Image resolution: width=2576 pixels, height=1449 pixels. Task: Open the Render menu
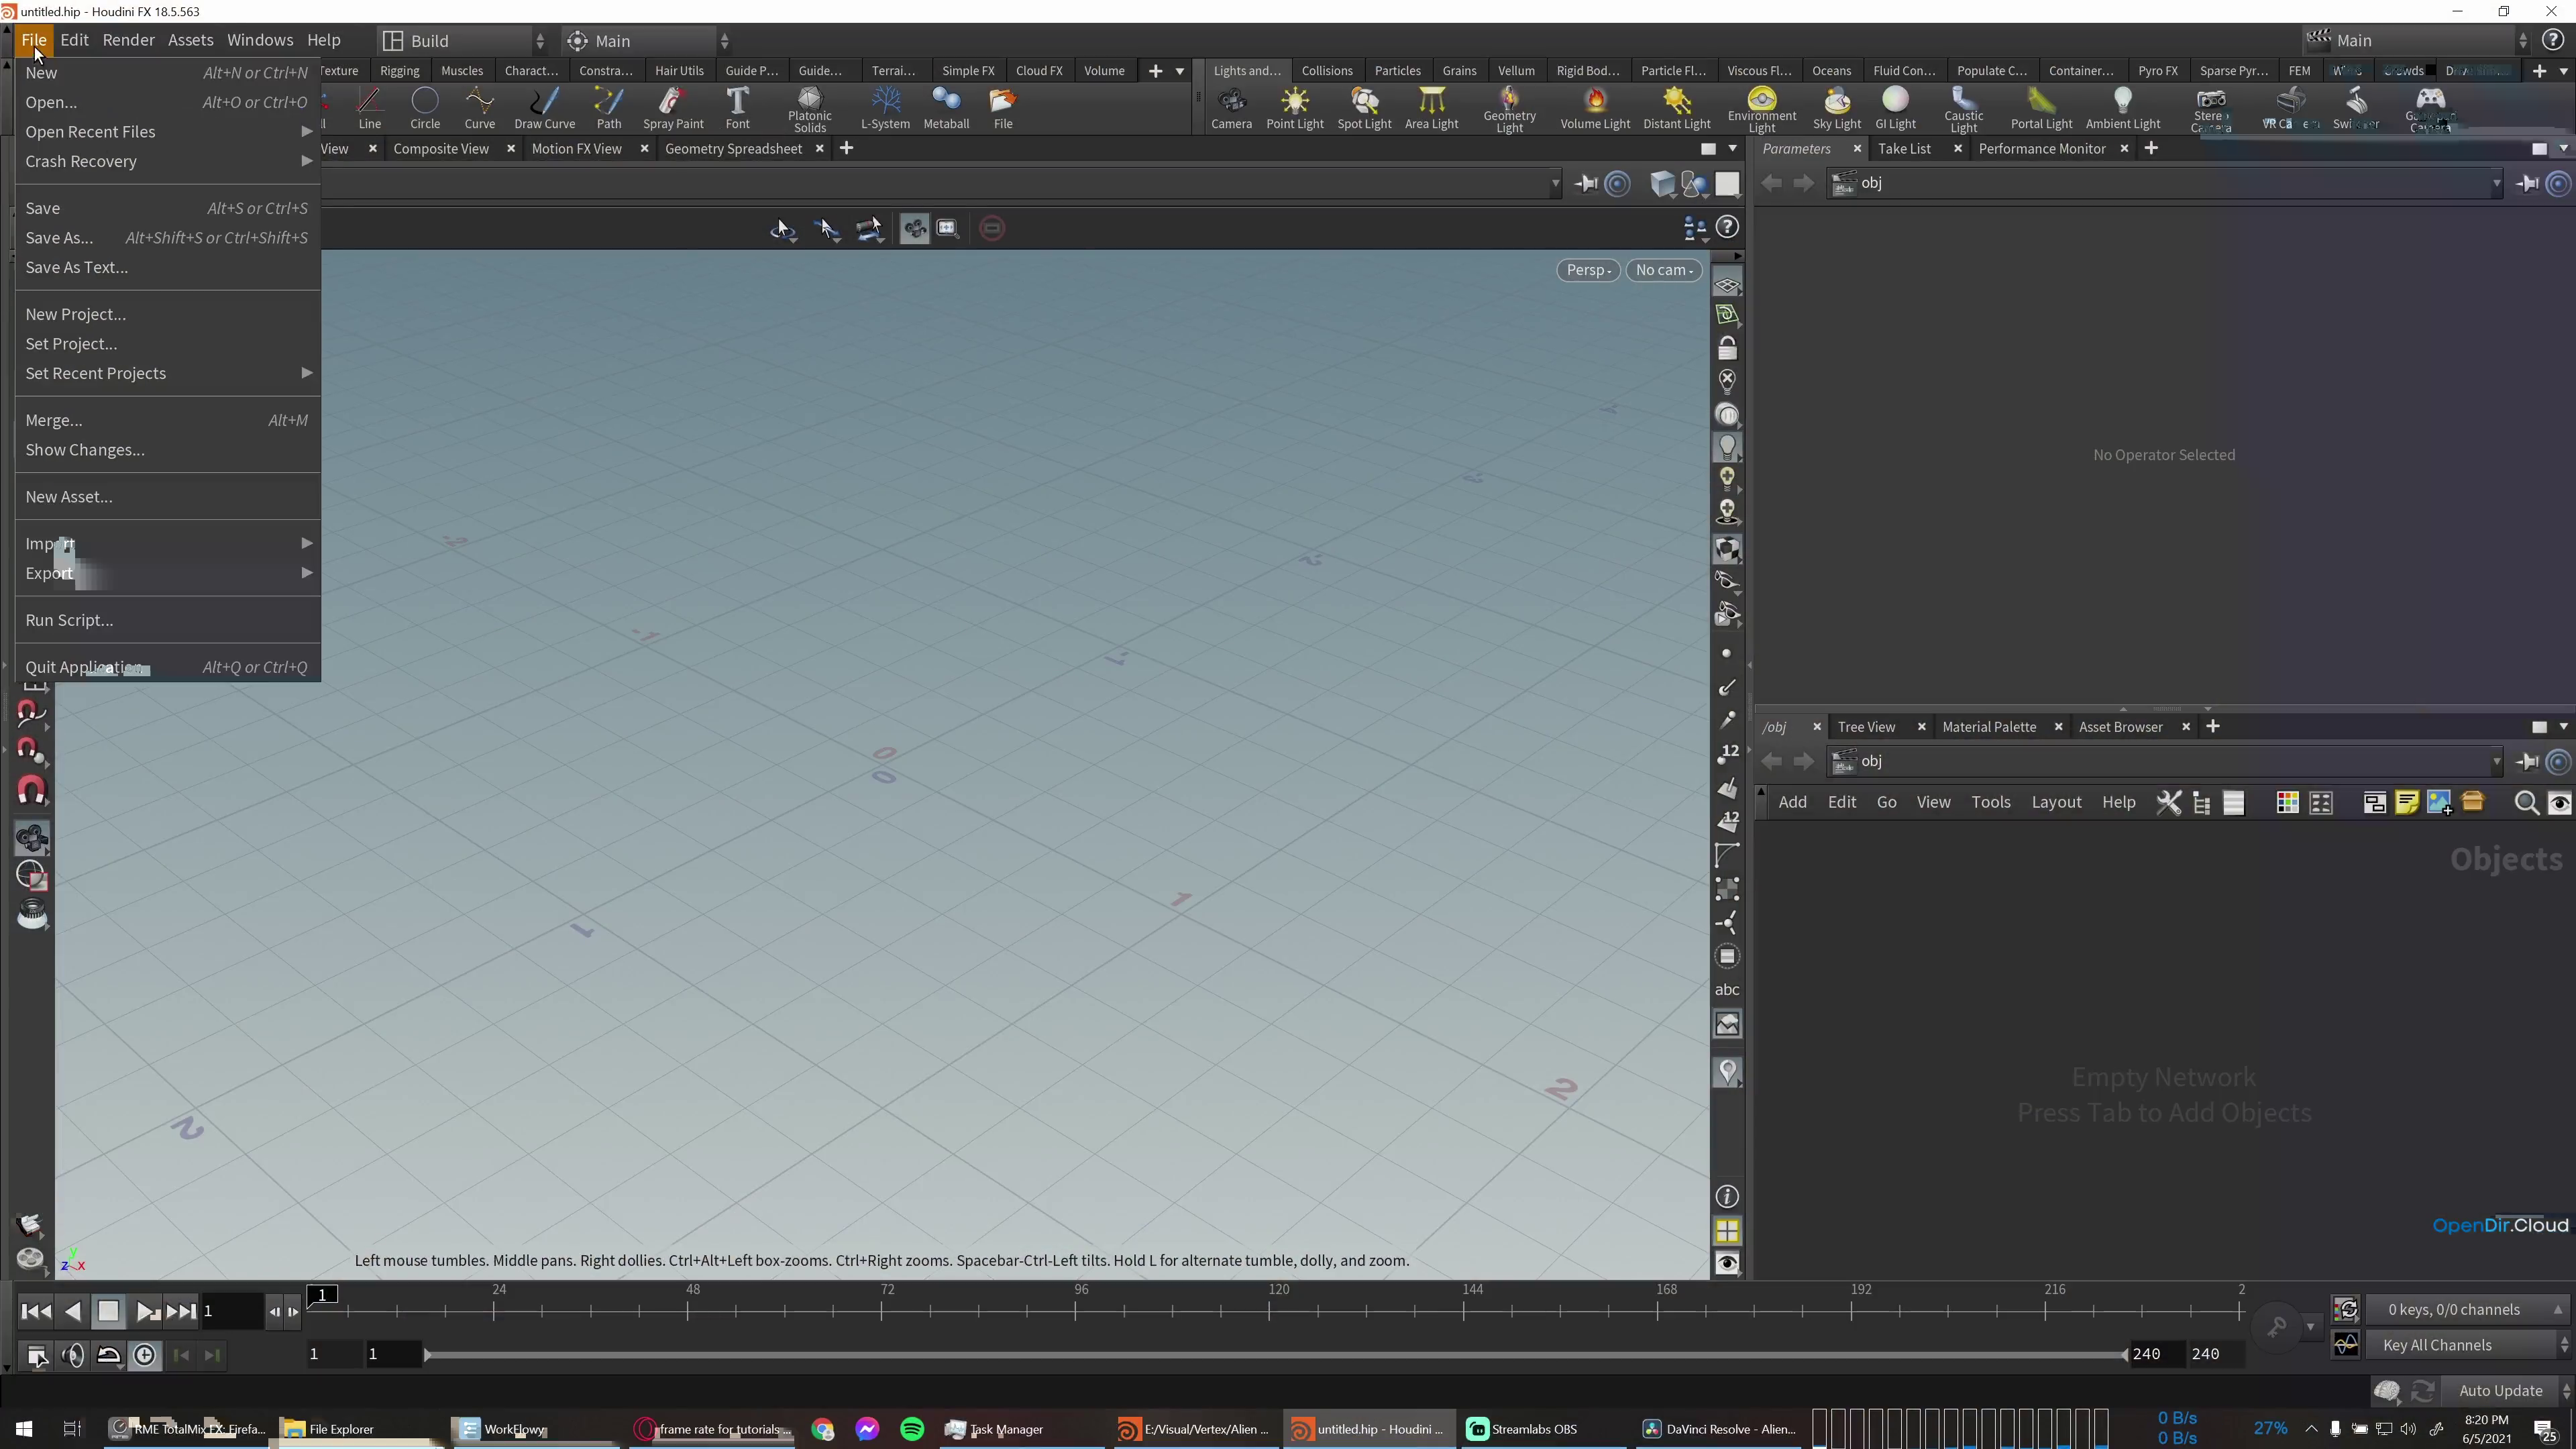pos(128,40)
